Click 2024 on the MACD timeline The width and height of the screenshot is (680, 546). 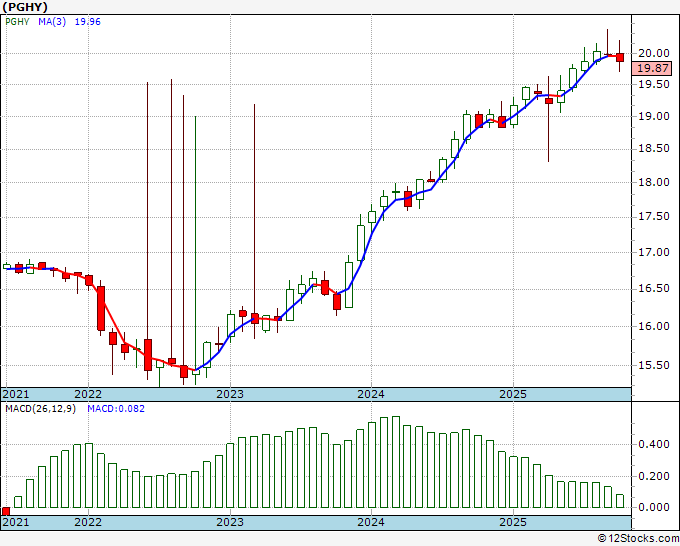(371, 522)
